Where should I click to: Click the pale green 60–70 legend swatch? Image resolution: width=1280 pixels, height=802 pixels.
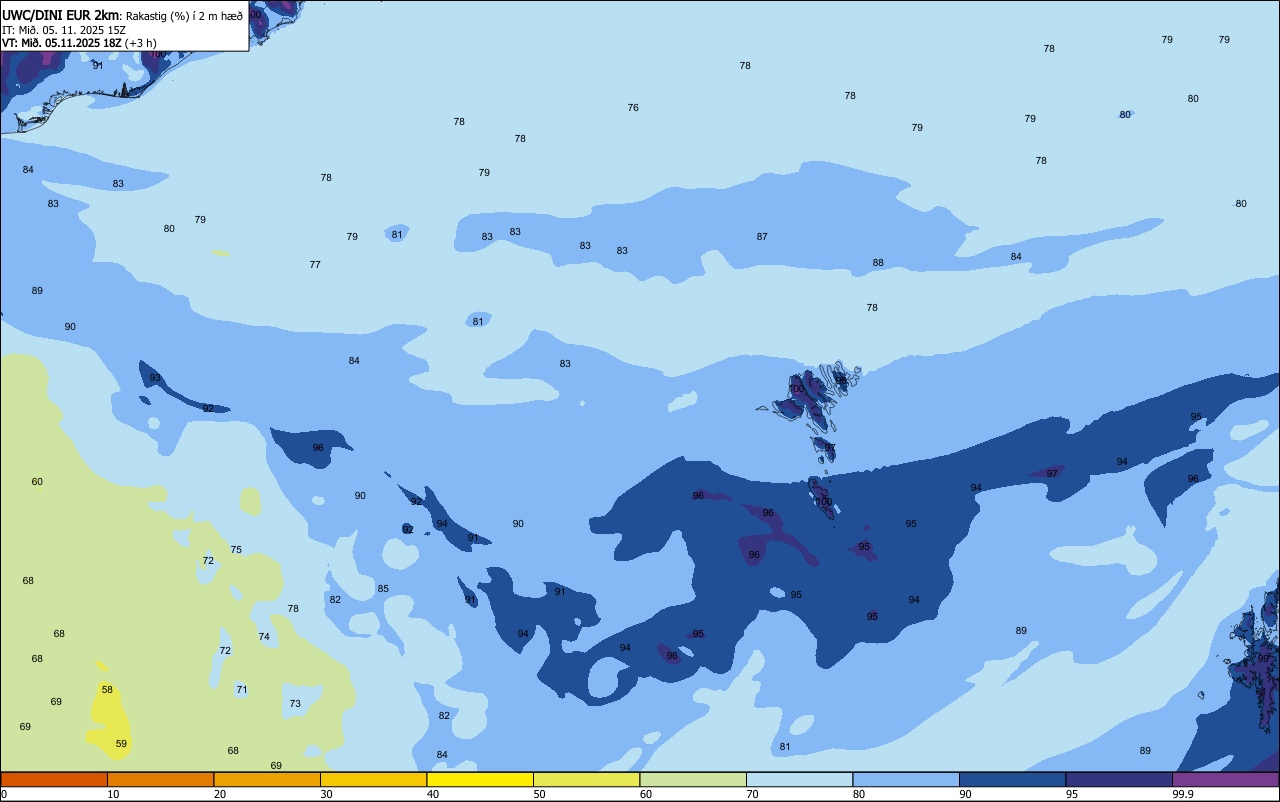693,779
